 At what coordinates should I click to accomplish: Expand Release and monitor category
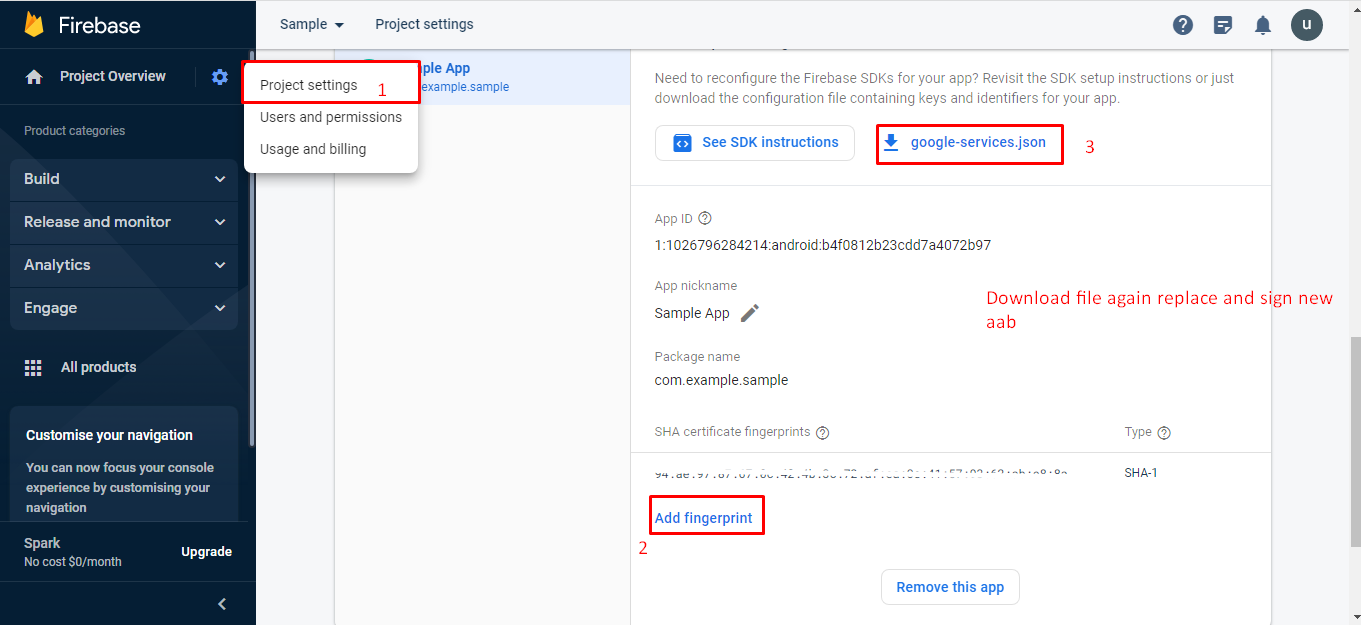pyautogui.click(x=124, y=222)
